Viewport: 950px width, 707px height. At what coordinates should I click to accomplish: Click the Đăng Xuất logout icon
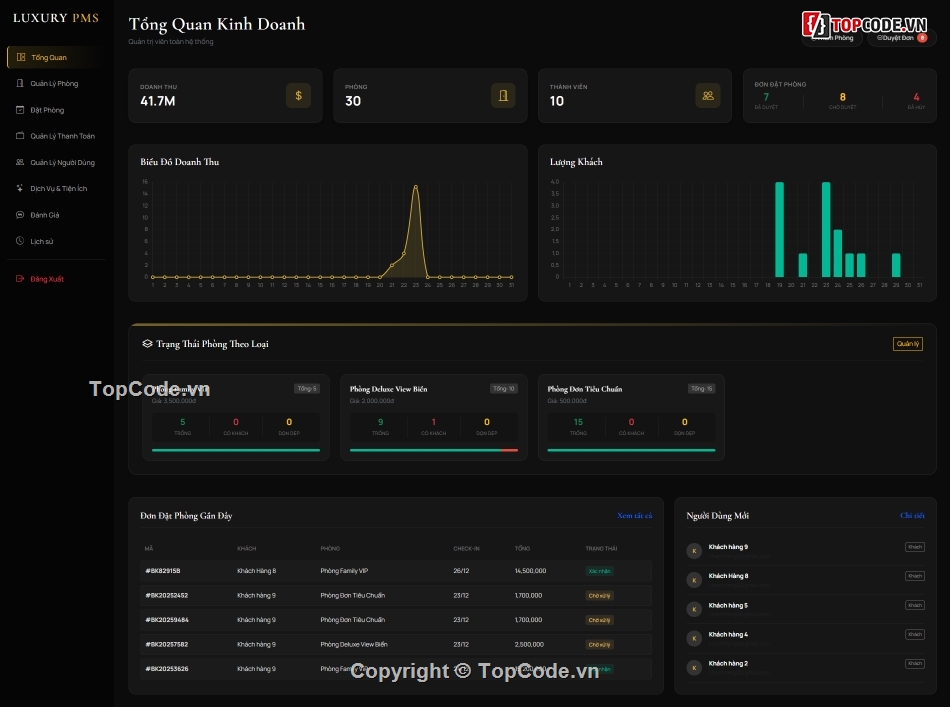[20, 279]
